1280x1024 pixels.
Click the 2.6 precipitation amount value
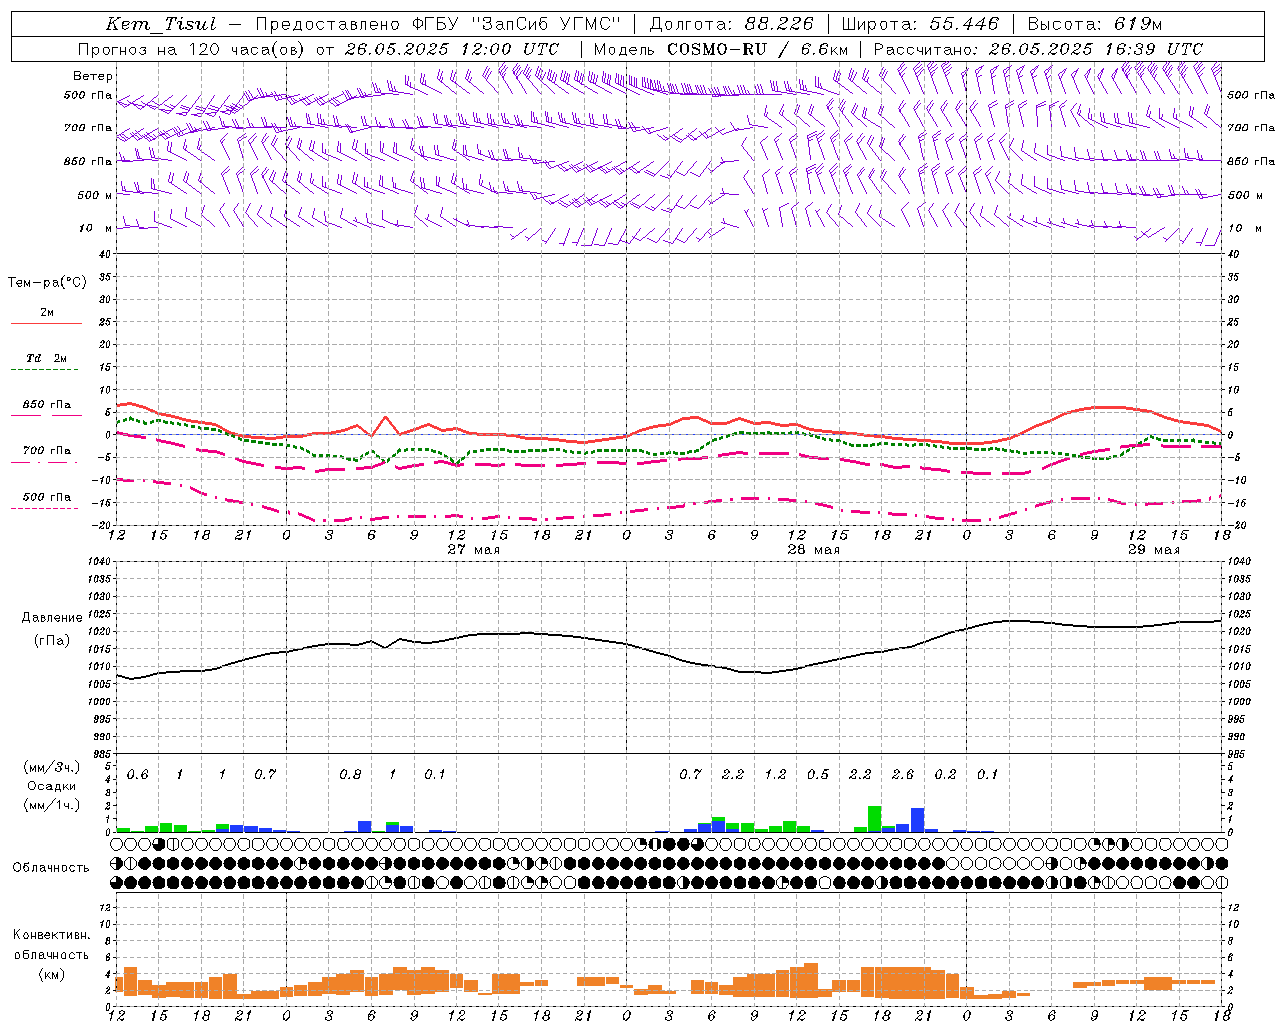pos(902,775)
